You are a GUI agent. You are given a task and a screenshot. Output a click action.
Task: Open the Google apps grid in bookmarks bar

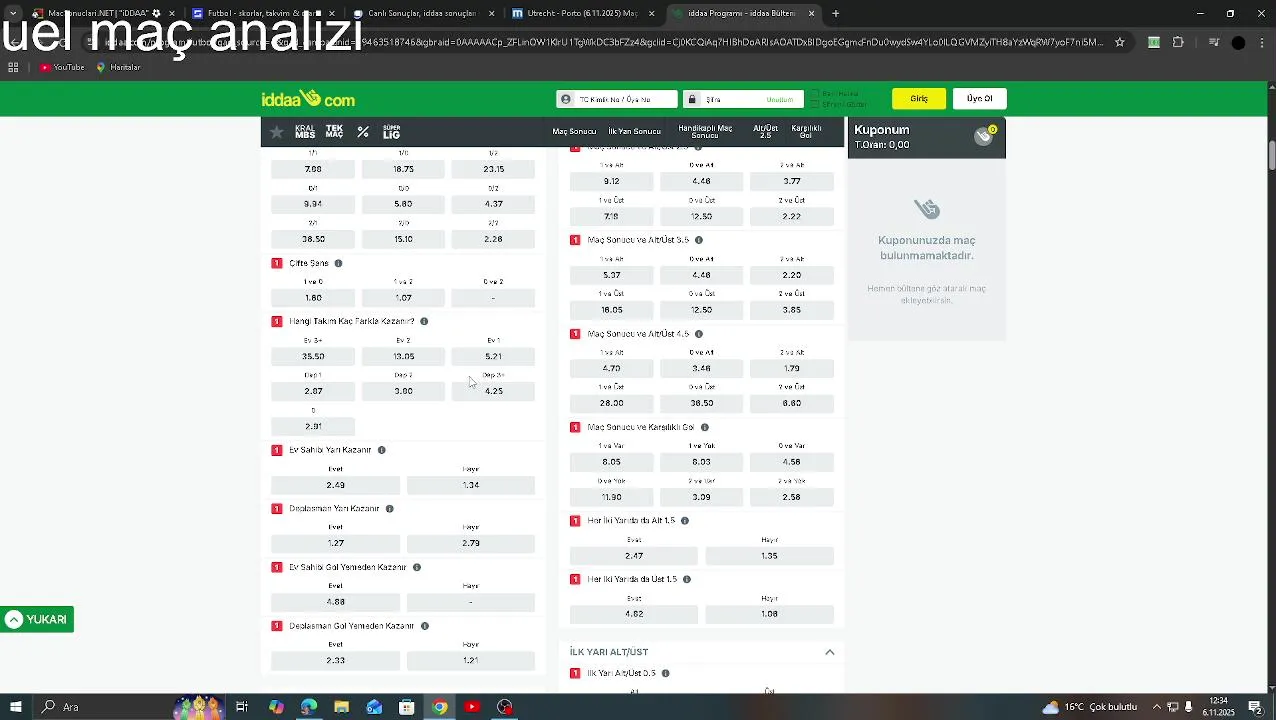[x=13, y=67]
